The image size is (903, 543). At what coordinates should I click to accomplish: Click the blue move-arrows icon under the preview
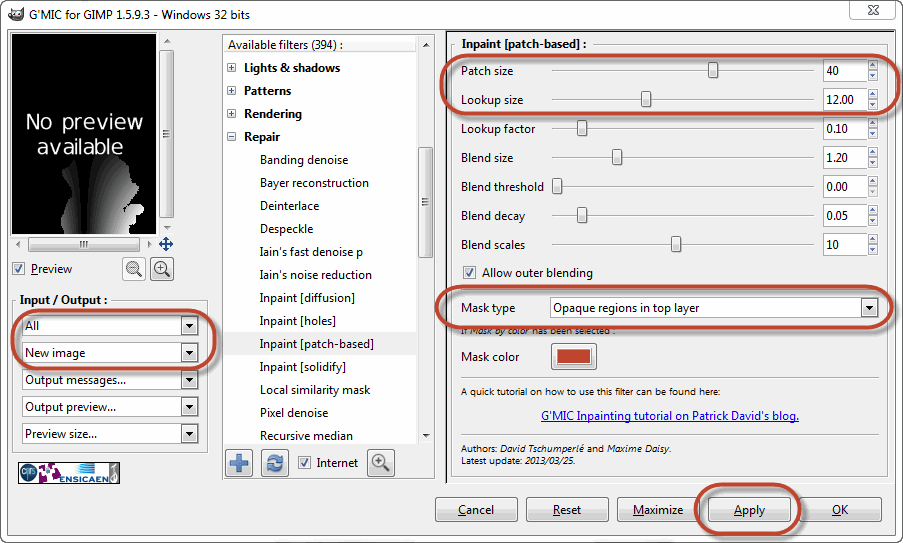coord(166,244)
